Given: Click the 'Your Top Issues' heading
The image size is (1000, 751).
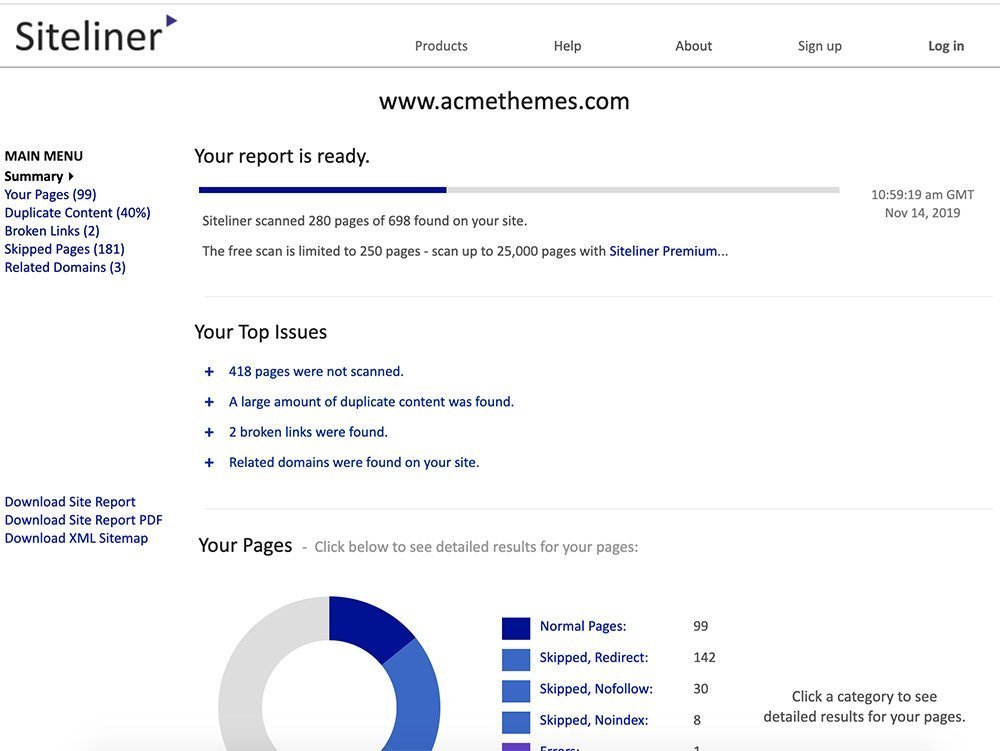Looking at the screenshot, I should coord(260,332).
